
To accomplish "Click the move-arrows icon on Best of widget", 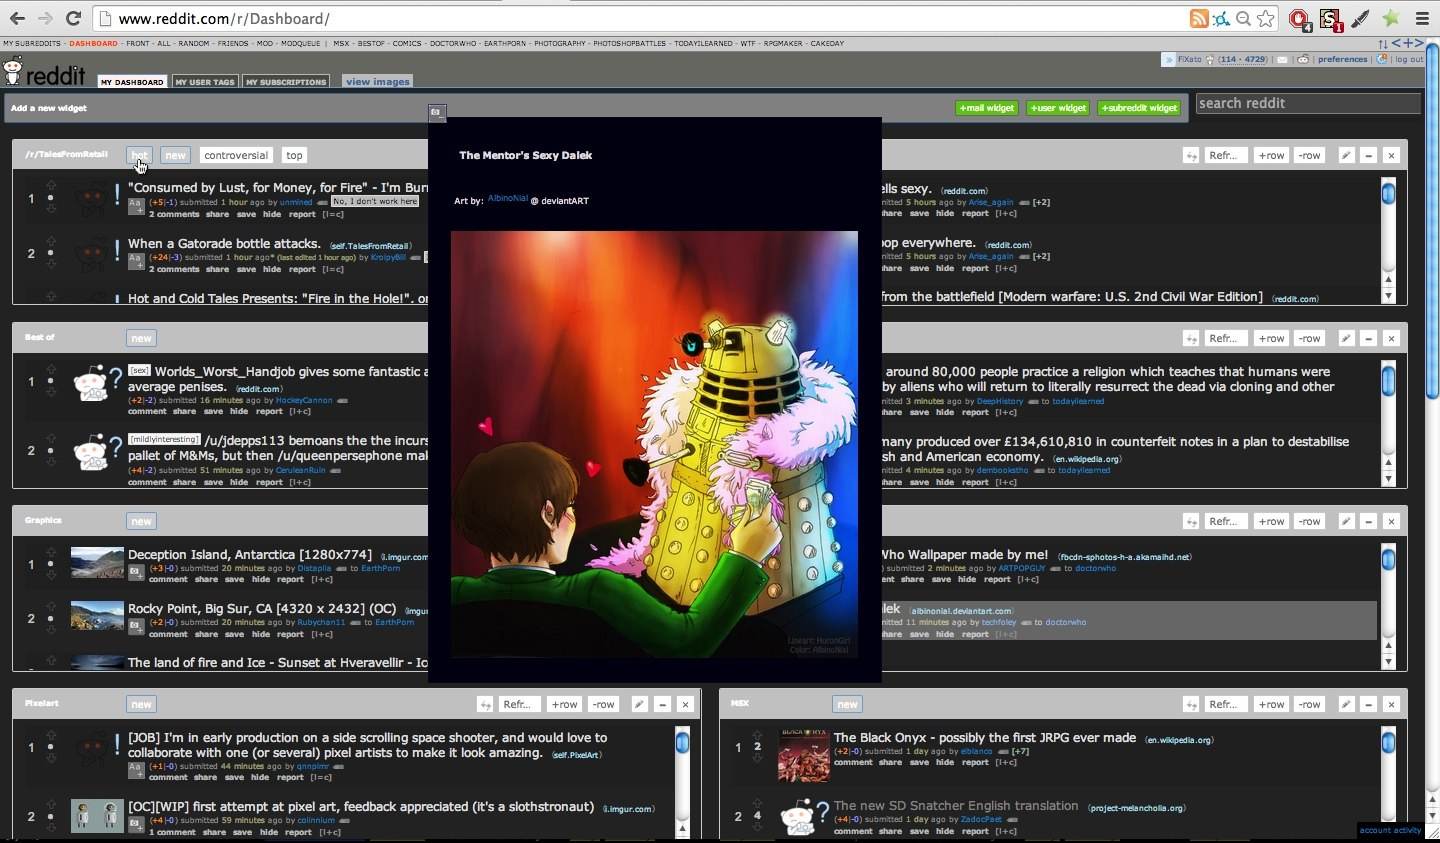I will (x=1191, y=338).
